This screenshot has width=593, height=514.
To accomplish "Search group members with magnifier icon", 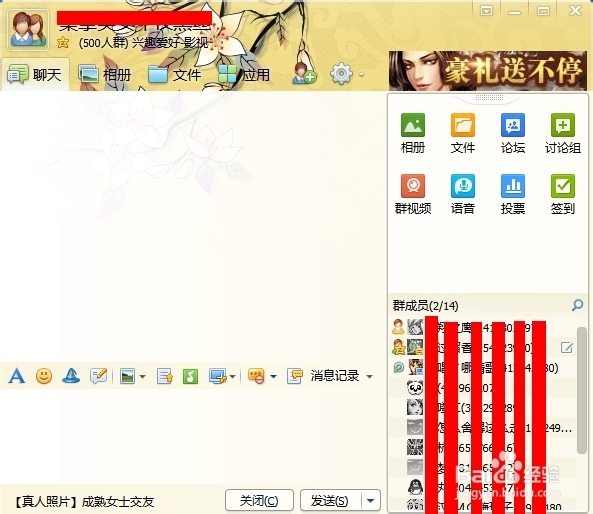I will pos(577,305).
